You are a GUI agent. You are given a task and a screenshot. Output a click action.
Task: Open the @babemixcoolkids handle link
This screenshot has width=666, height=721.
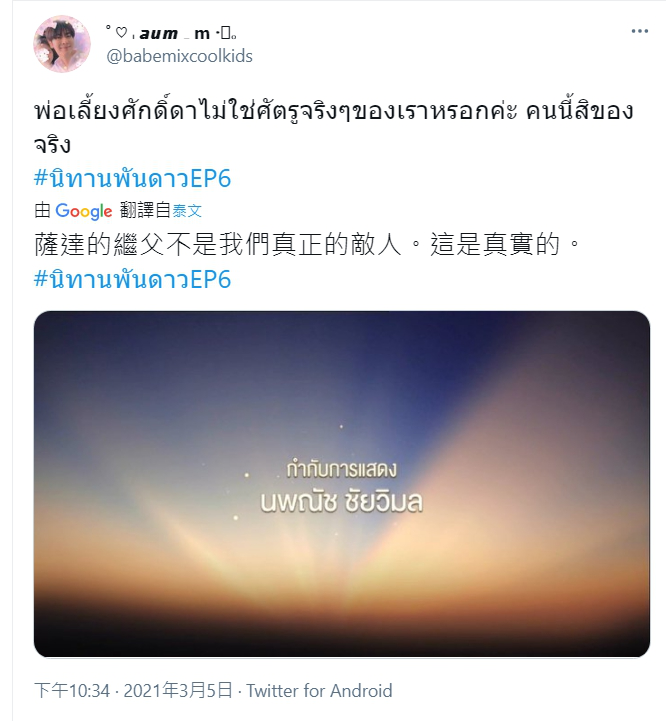[x=179, y=56]
